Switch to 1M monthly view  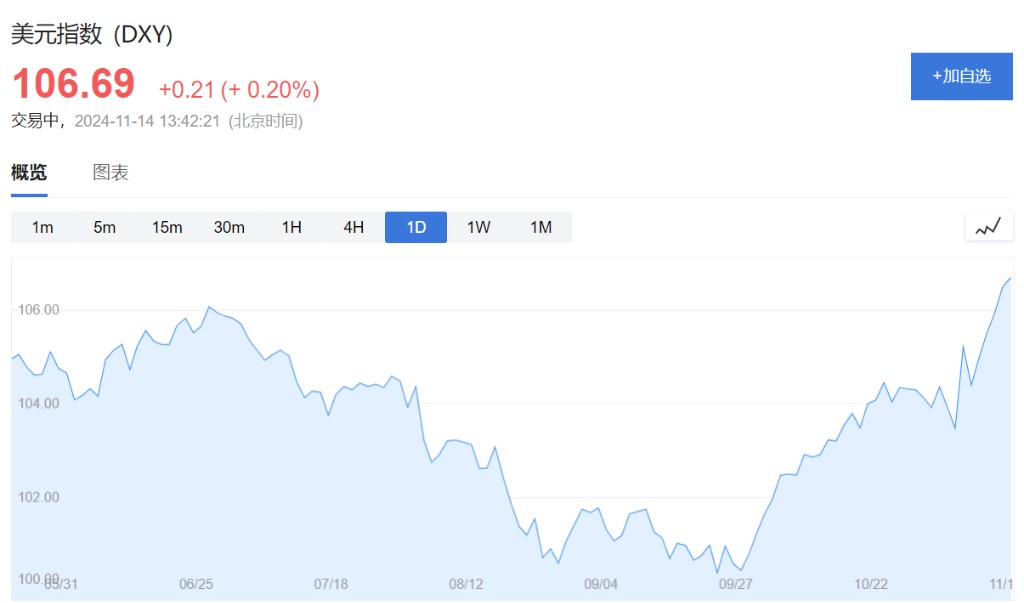(541, 227)
